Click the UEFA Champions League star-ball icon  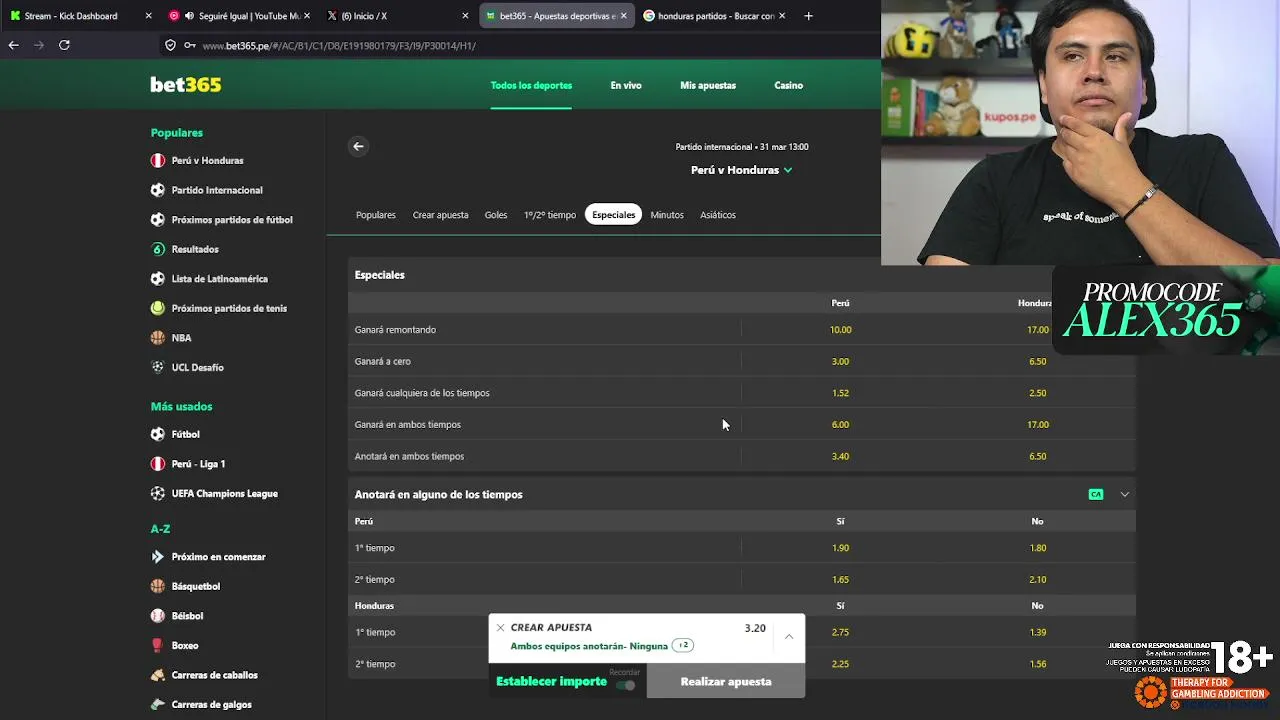tap(157, 493)
